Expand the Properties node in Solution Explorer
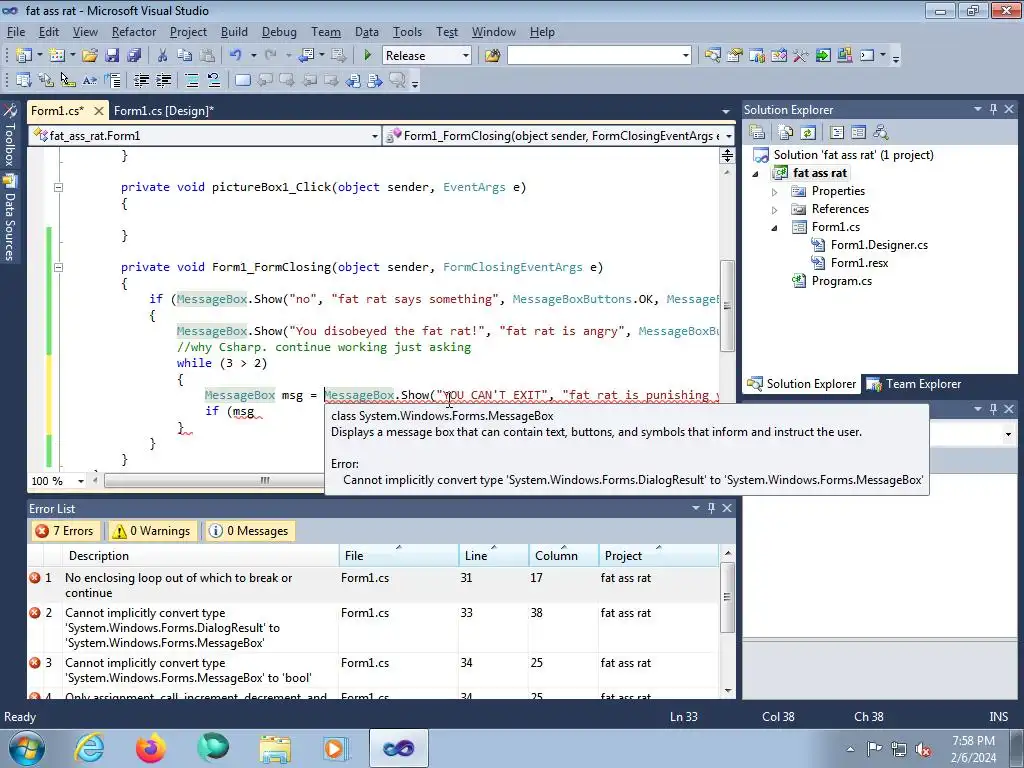Viewport: 1024px width, 768px height. coord(775,192)
